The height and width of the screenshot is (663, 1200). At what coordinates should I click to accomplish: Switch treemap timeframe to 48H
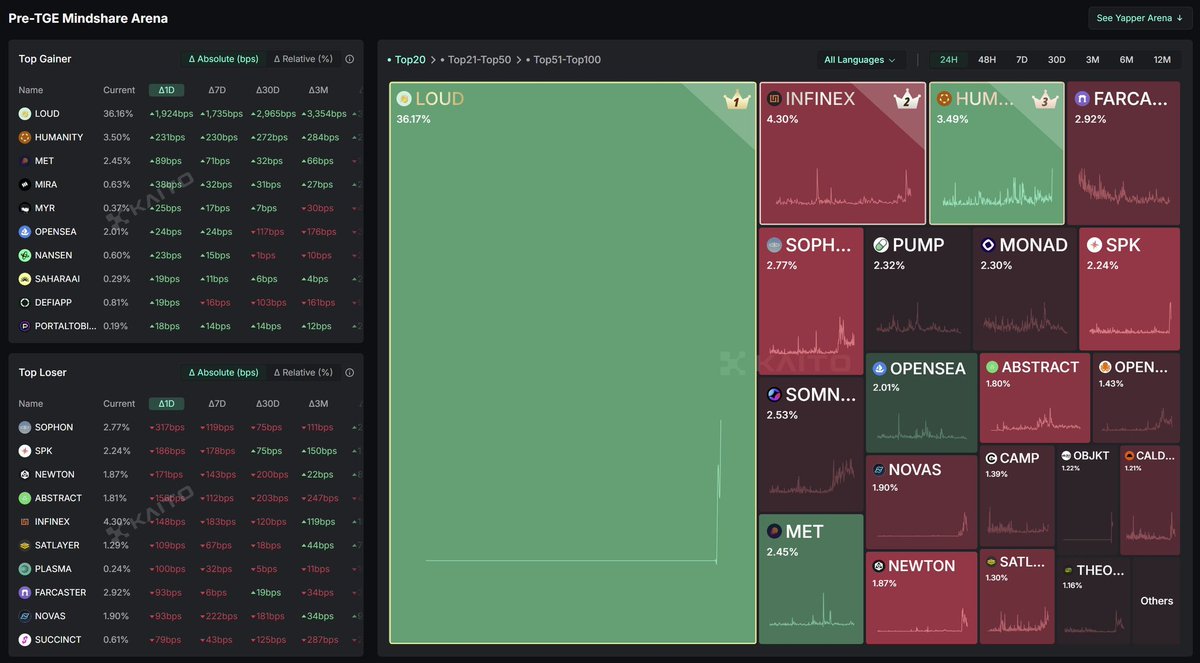[x=987, y=60]
